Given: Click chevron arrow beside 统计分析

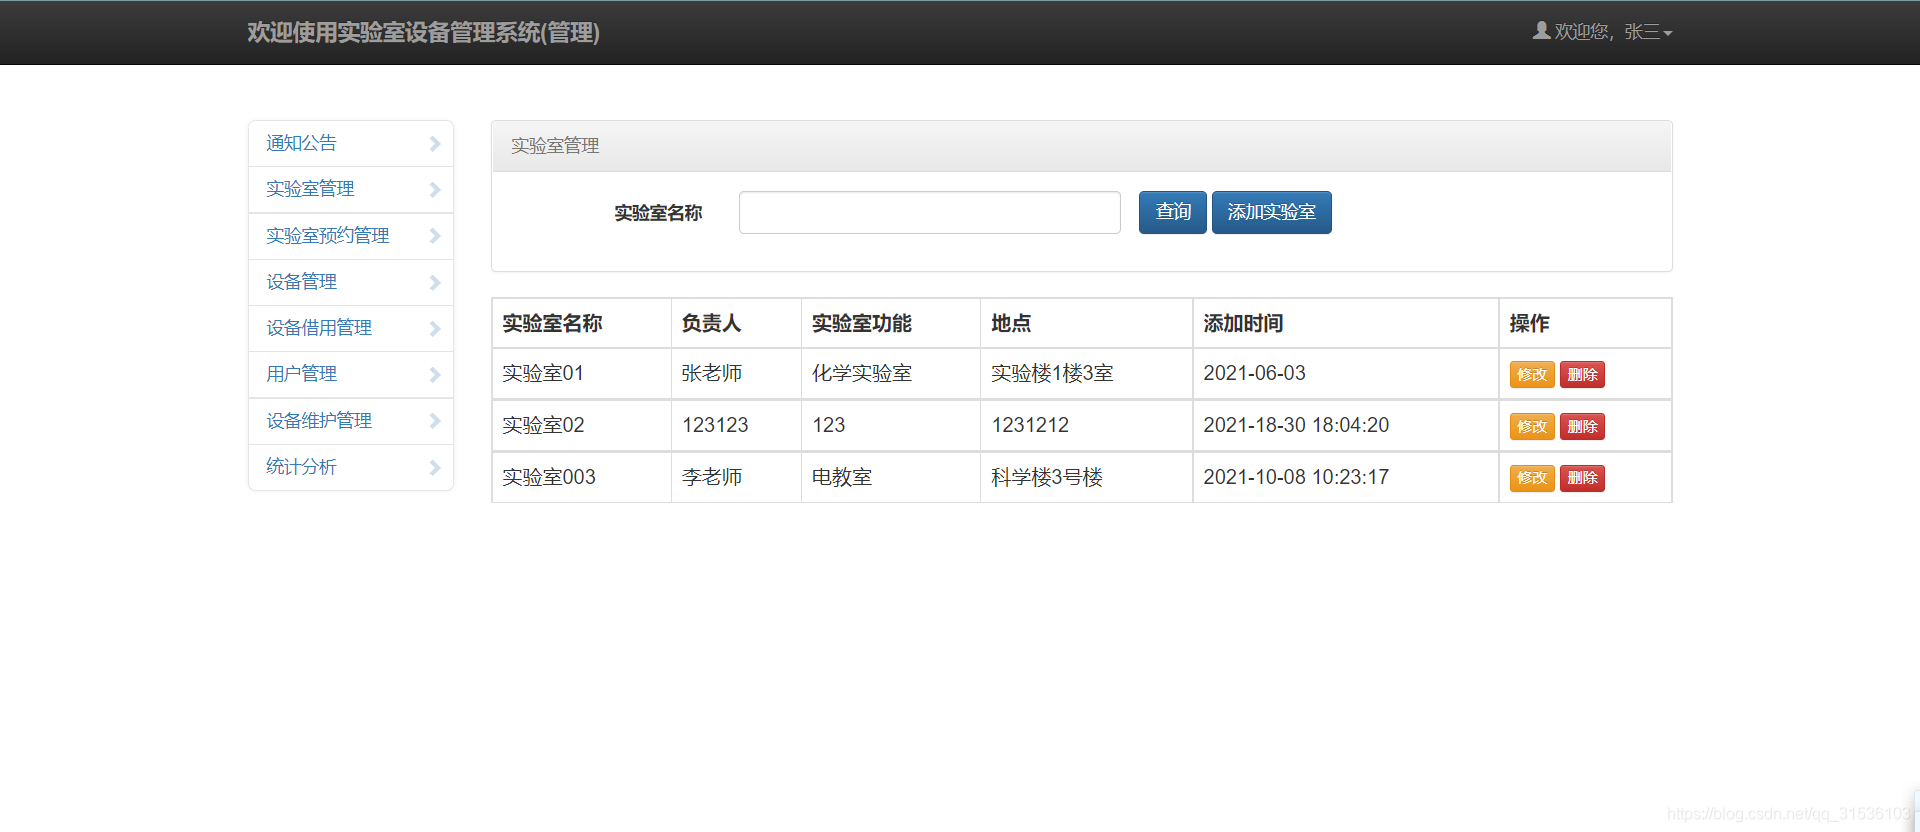Looking at the screenshot, I should click(434, 467).
